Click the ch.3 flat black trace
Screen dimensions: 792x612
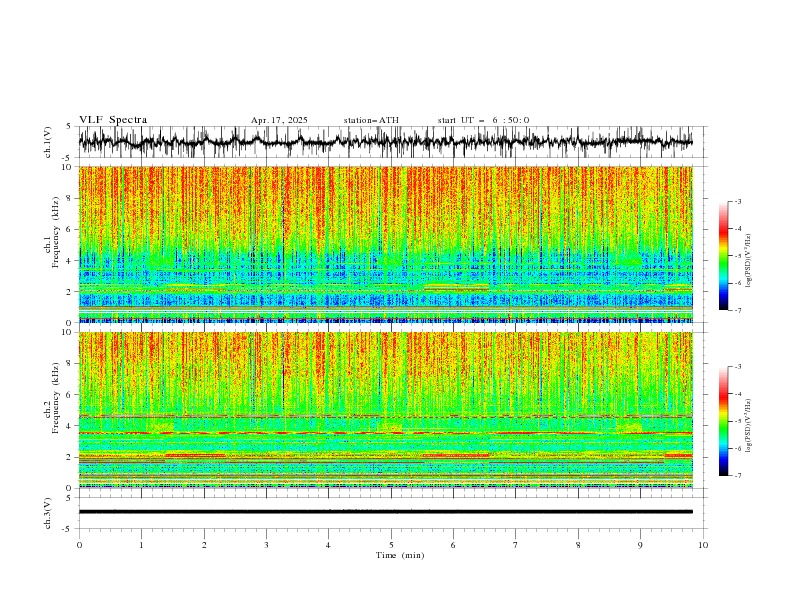pyautogui.click(x=385, y=512)
